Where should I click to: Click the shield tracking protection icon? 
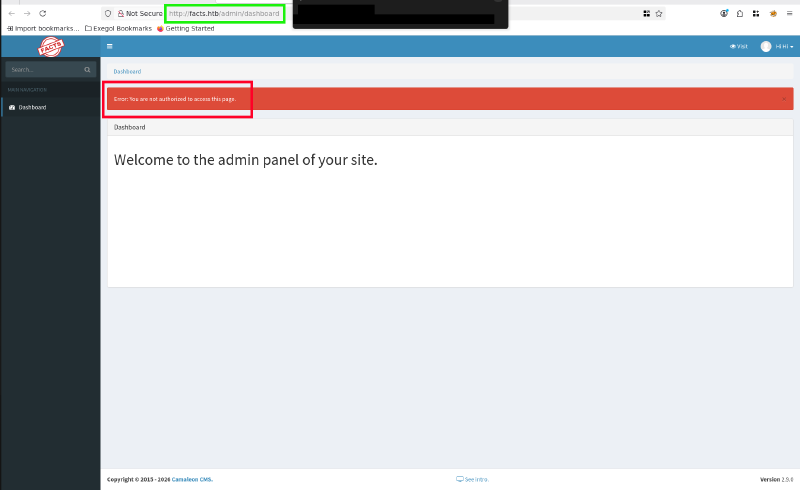(108, 13)
